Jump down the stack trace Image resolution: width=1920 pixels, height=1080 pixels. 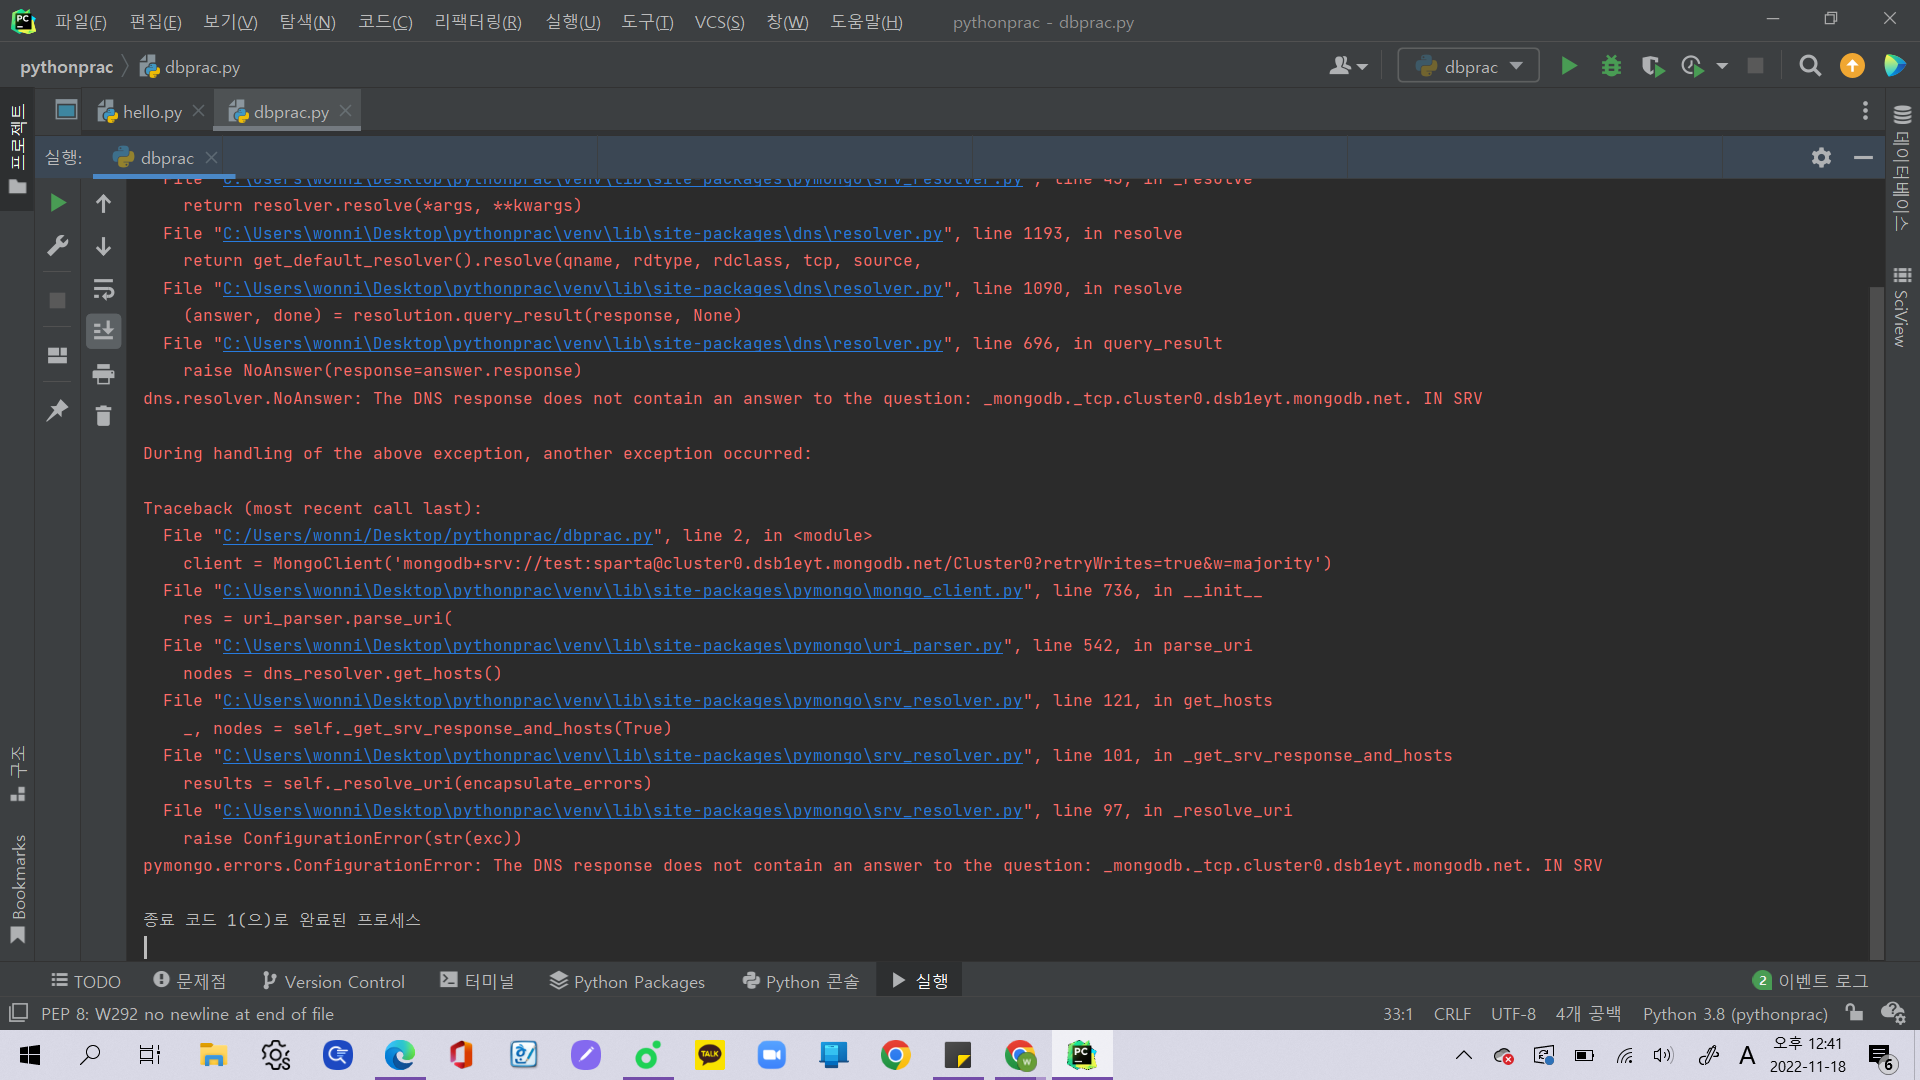coord(103,246)
